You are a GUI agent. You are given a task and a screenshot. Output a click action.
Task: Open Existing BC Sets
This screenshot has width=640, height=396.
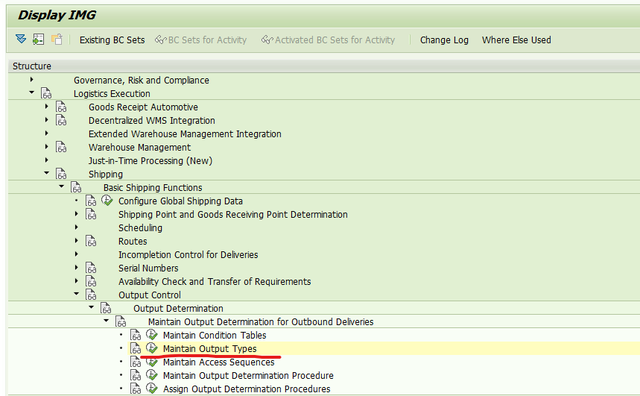point(112,40)
